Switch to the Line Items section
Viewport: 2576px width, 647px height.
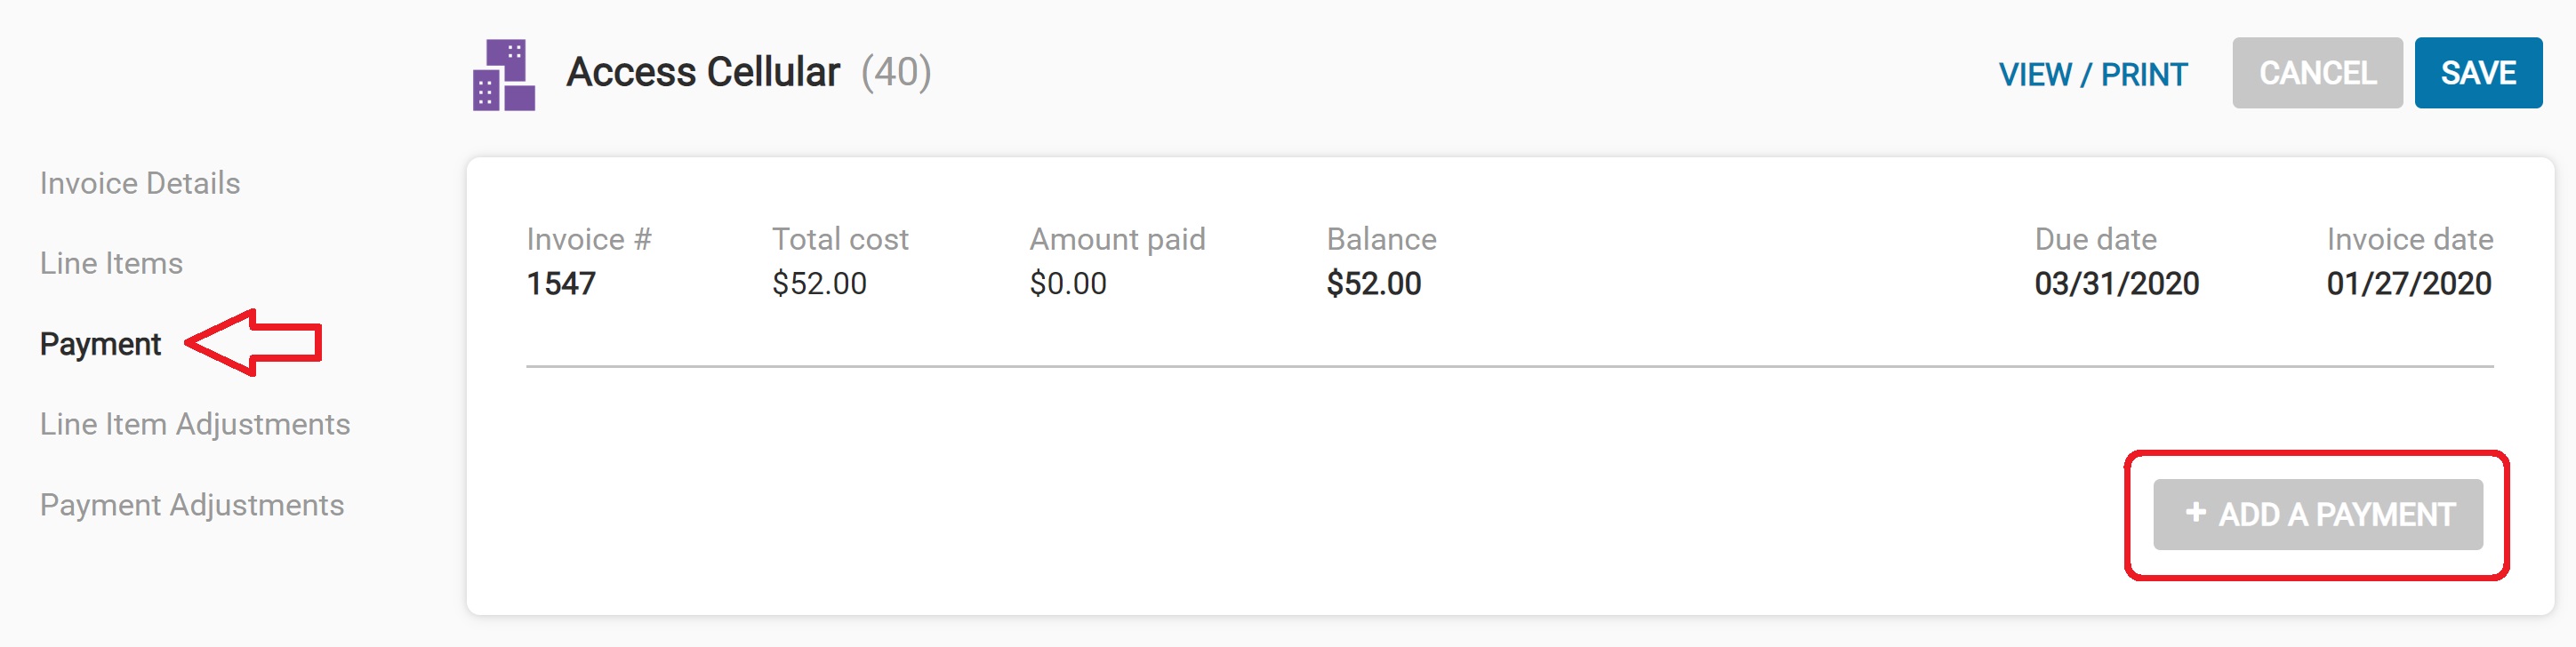point(111,263)
